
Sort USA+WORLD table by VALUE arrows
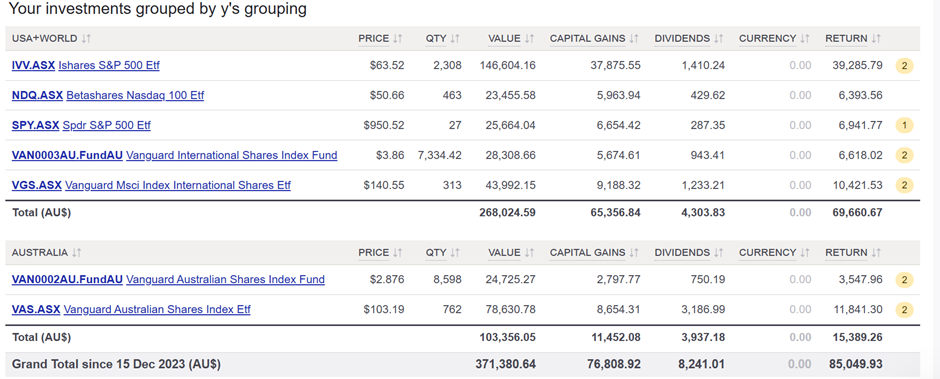pos(529,38)
